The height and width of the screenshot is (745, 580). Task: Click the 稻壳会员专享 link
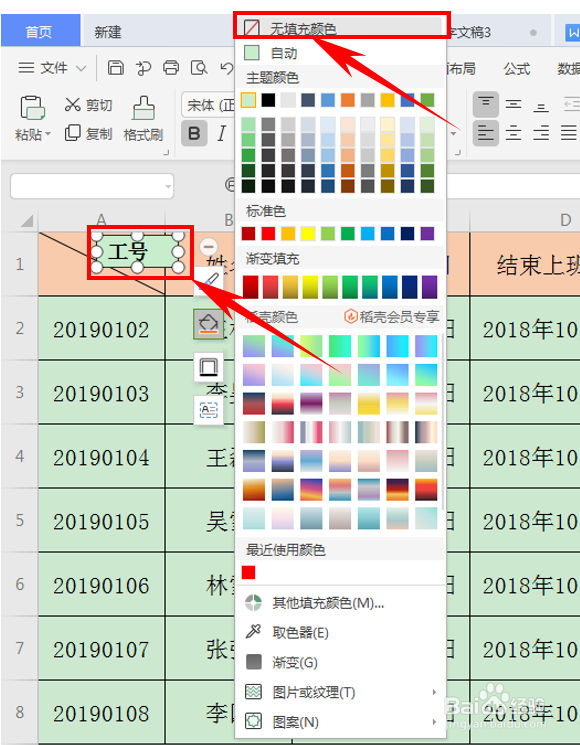(391, 317)
